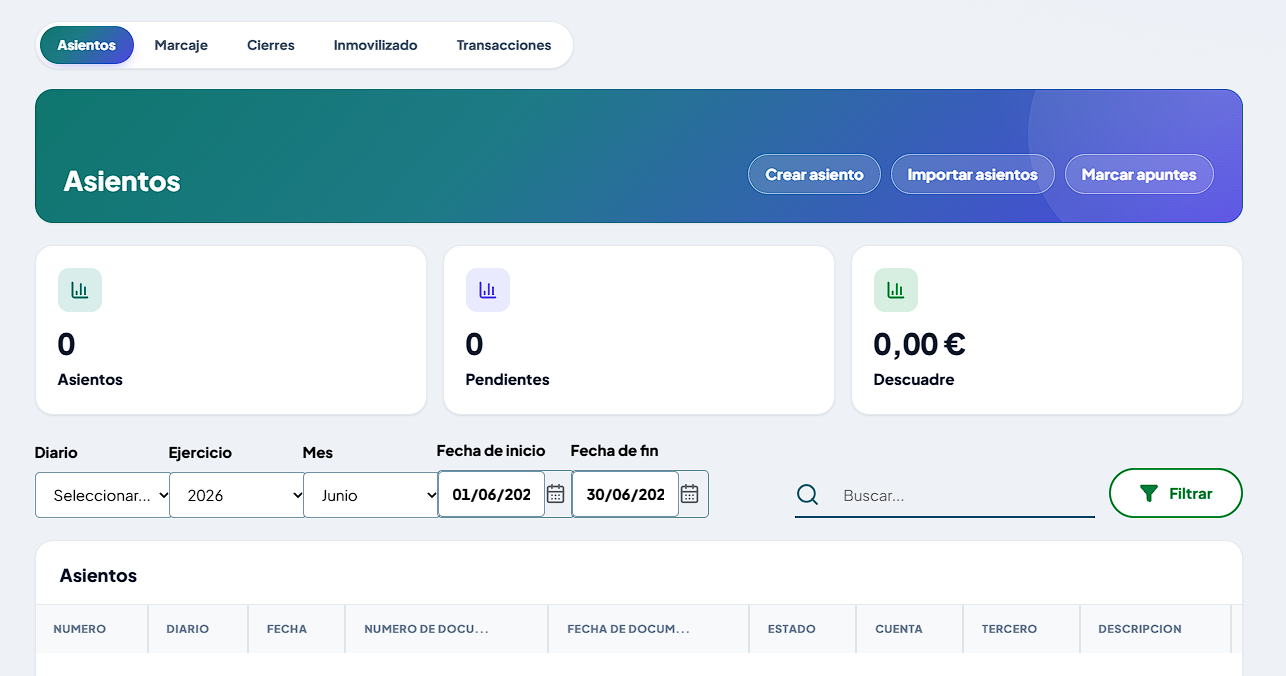This screenshot has width=1286, height=676.
Task: Open the Ejercicio 2026 dropdown
Action: tap(237, 495)
